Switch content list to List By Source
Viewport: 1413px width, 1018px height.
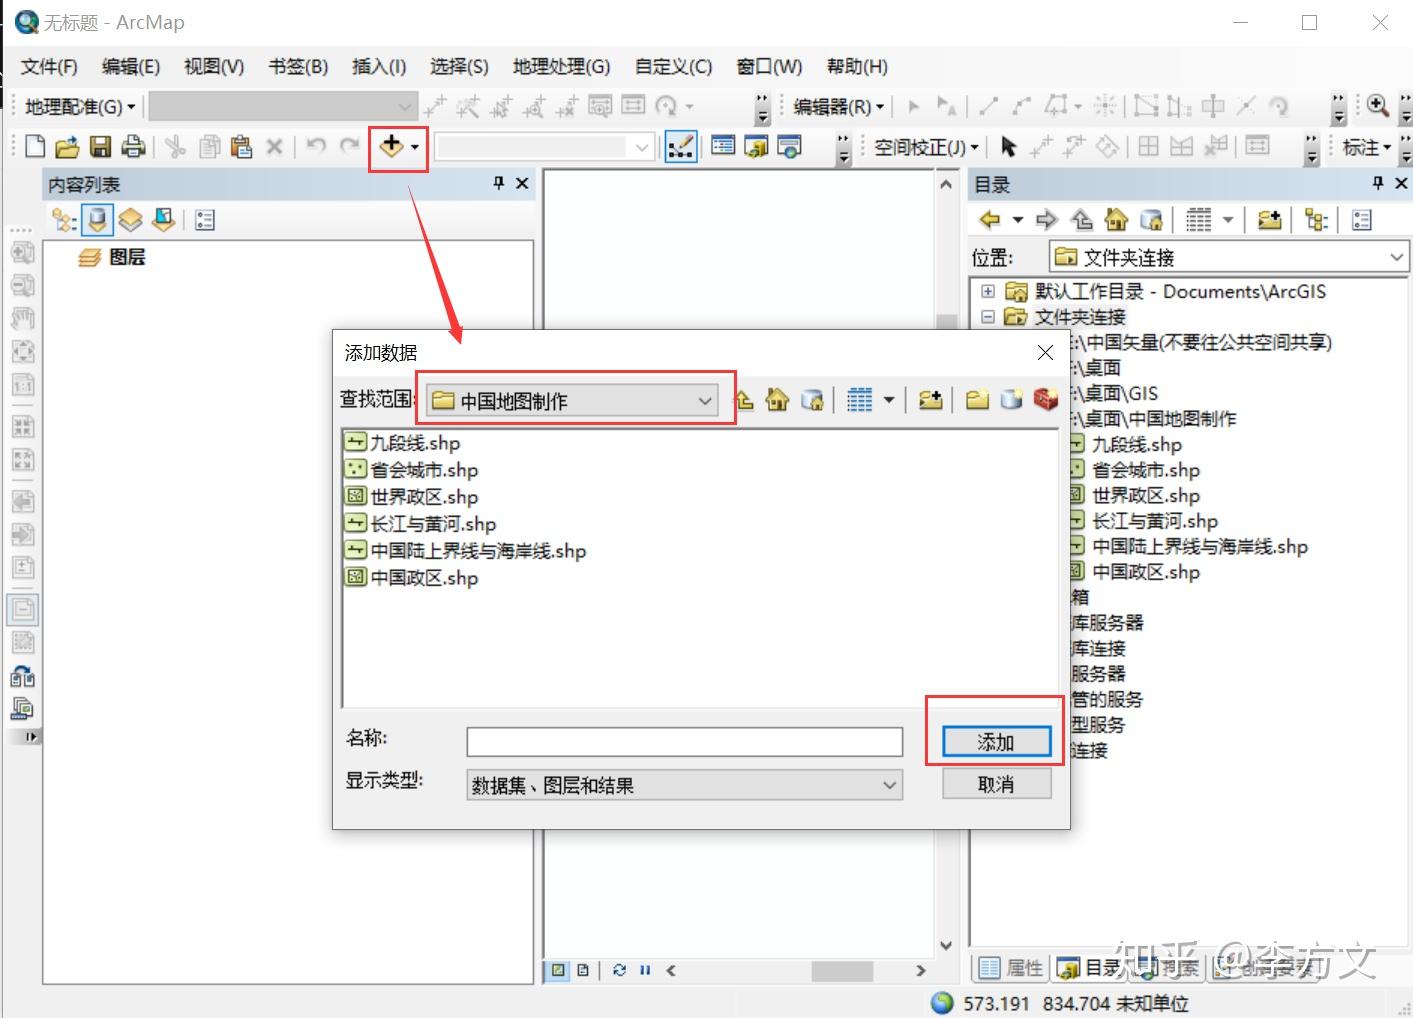(96, 219)
